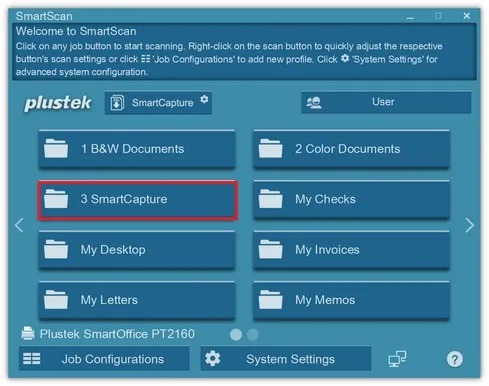Select the second page indicator dot

pos(253,335)
